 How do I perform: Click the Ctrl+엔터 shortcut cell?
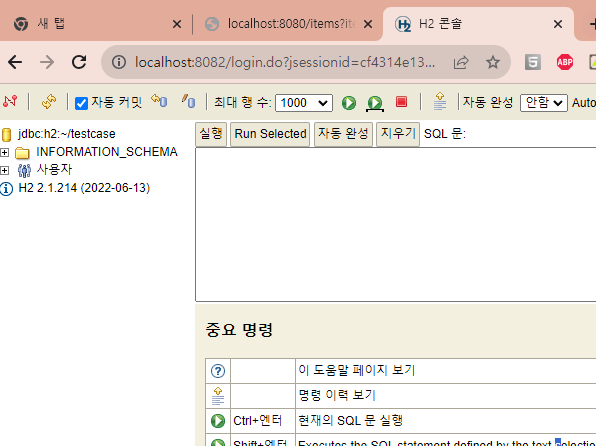click(263, 421)
